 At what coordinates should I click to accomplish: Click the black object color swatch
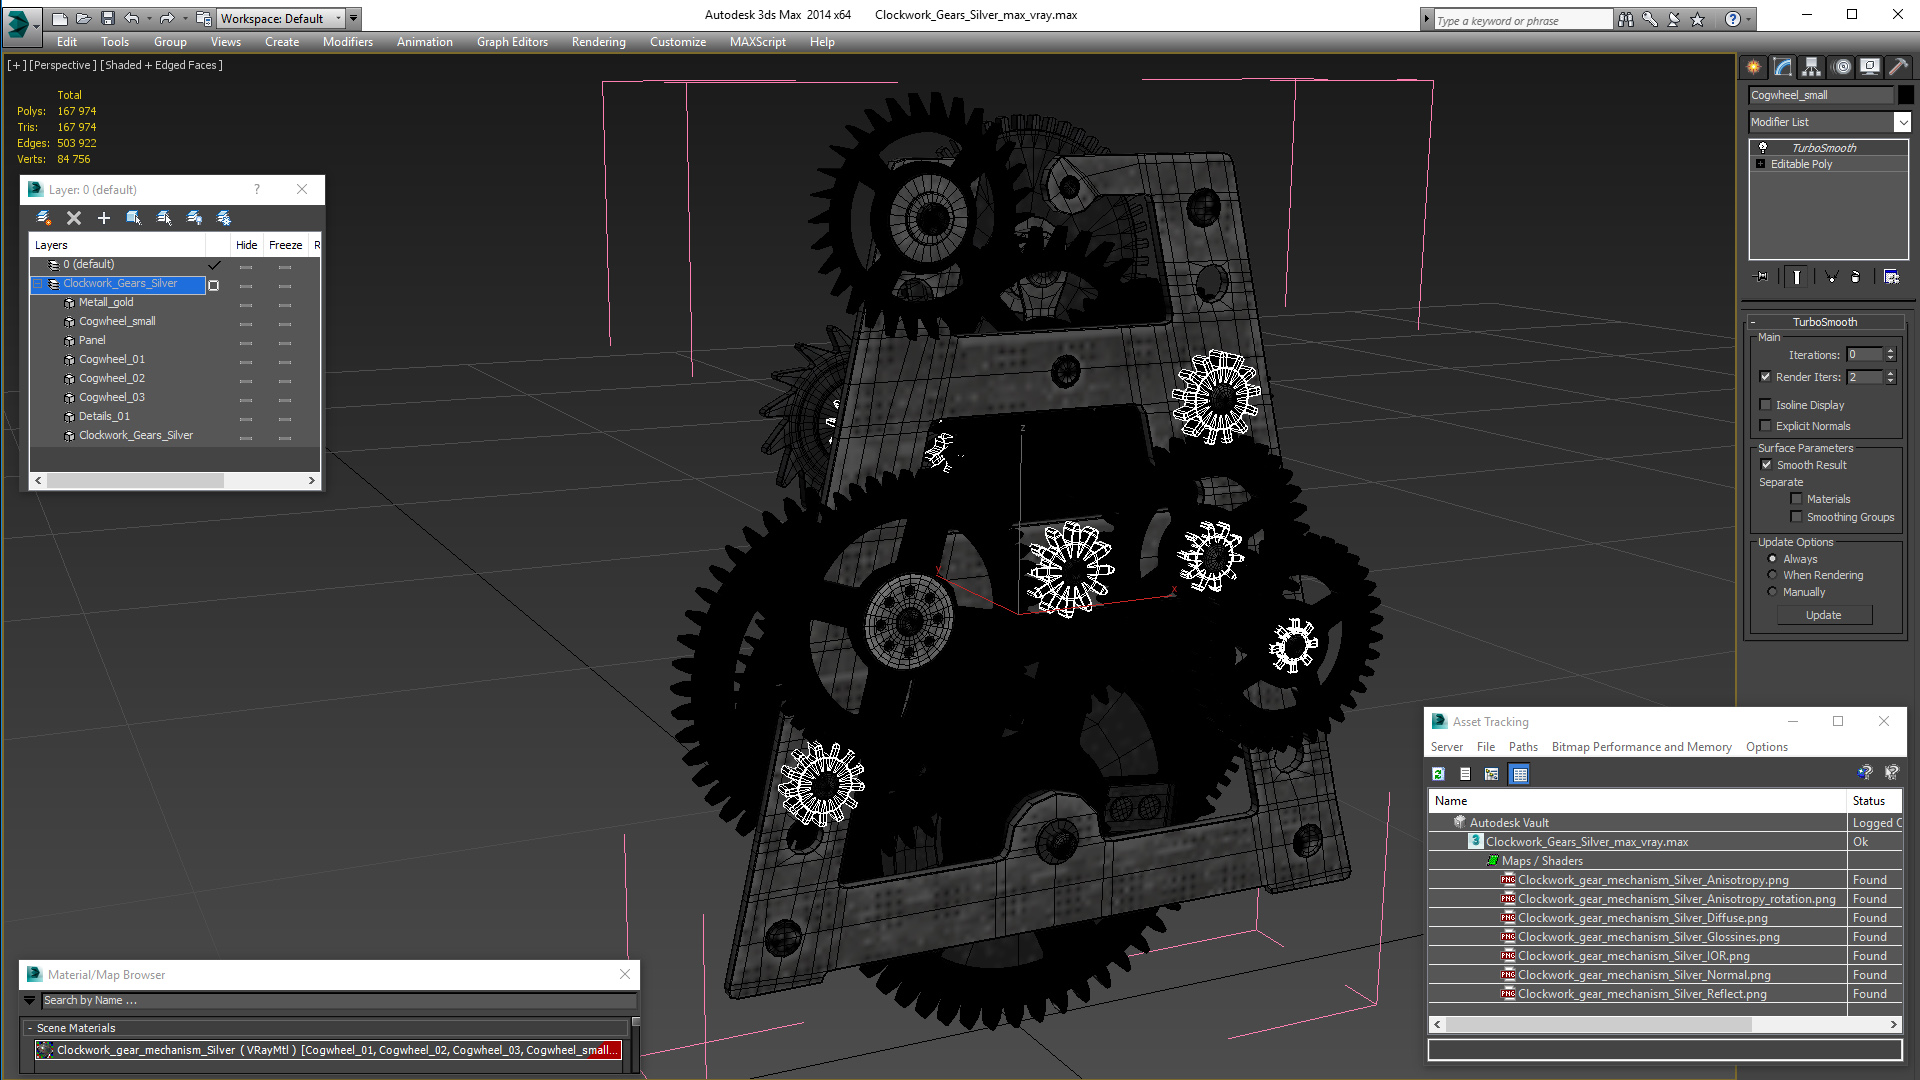pyautogui.click(x=1906, y=95)
